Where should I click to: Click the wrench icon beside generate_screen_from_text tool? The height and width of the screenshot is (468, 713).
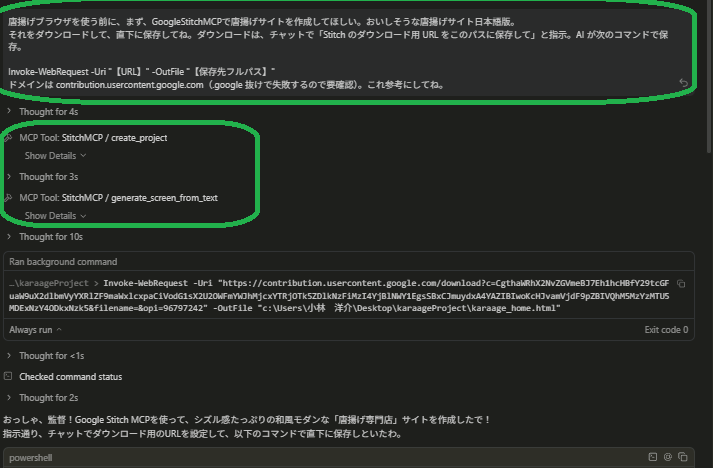(9, 197)
